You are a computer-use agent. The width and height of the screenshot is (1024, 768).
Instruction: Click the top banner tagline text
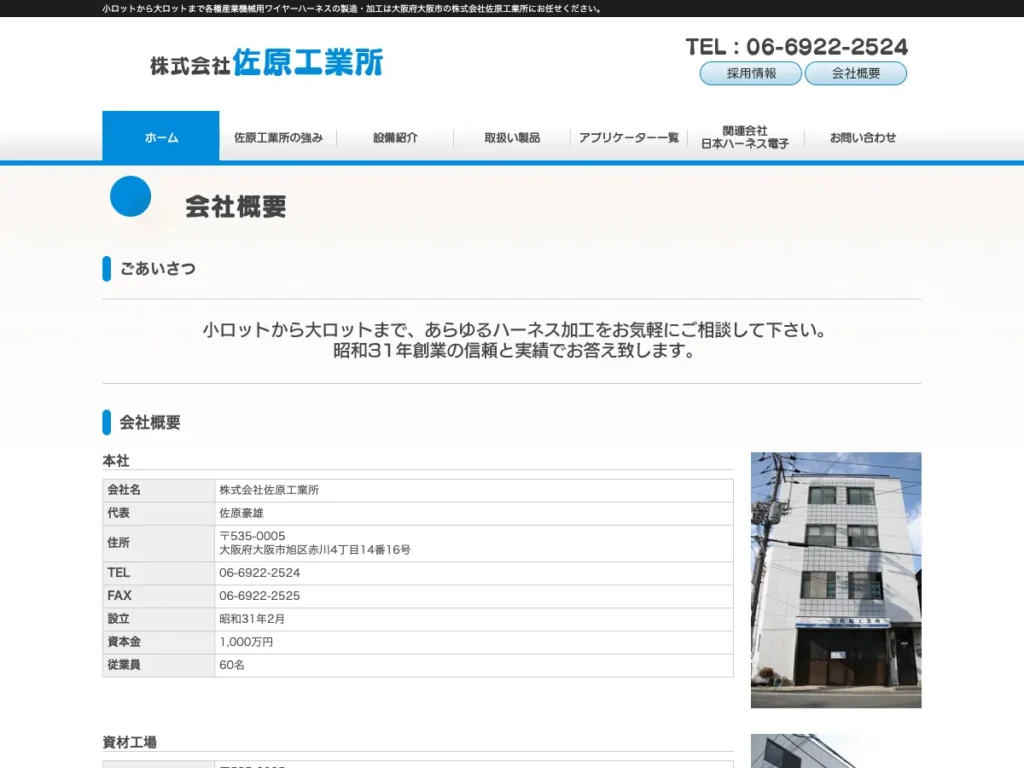(x=352, y=8)
